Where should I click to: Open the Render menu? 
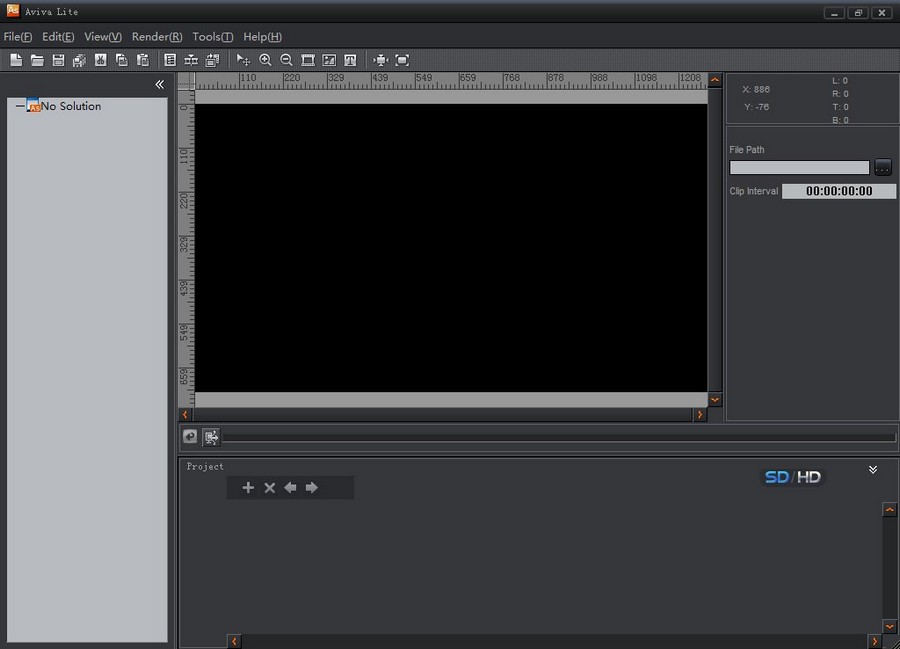click(157, 37)
